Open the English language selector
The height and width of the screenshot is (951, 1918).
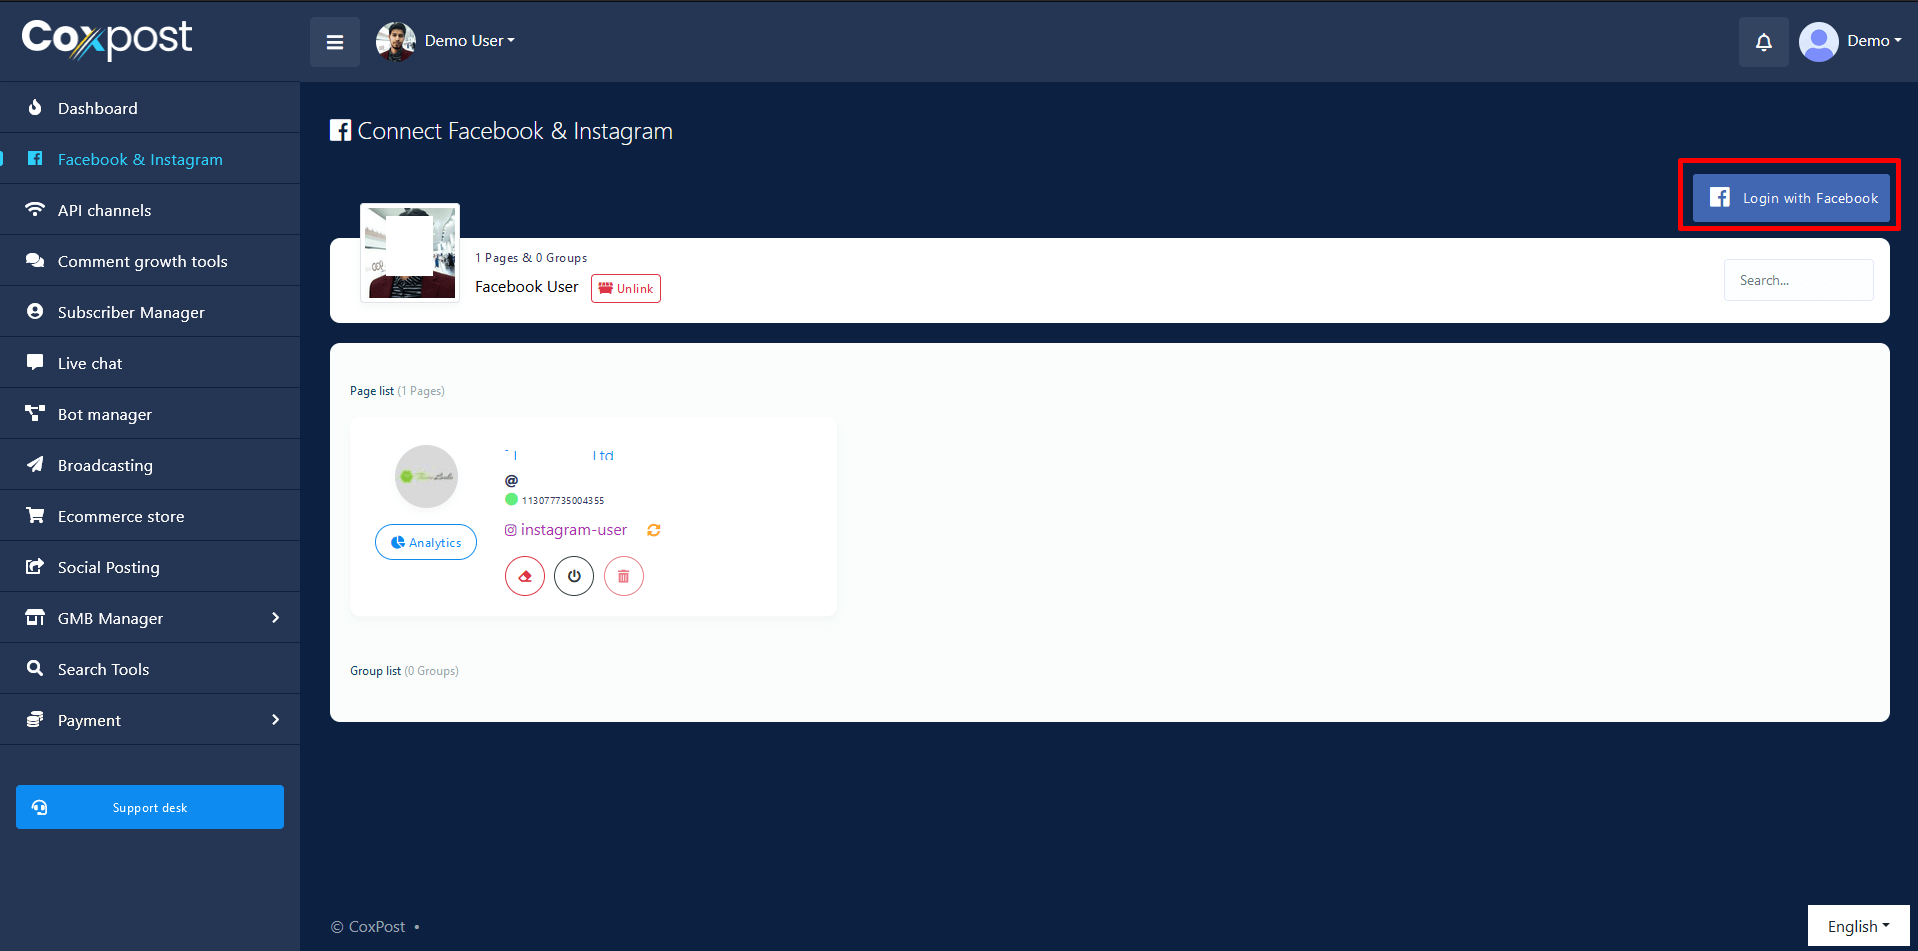tap(1857, 926)
